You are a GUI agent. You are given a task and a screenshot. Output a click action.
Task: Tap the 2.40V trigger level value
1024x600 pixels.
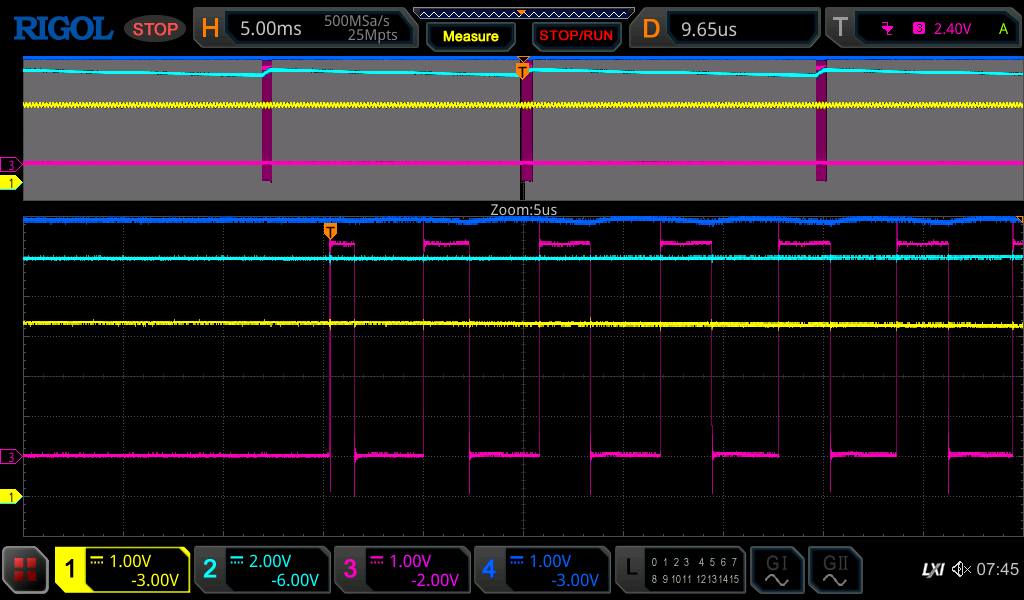952,29
